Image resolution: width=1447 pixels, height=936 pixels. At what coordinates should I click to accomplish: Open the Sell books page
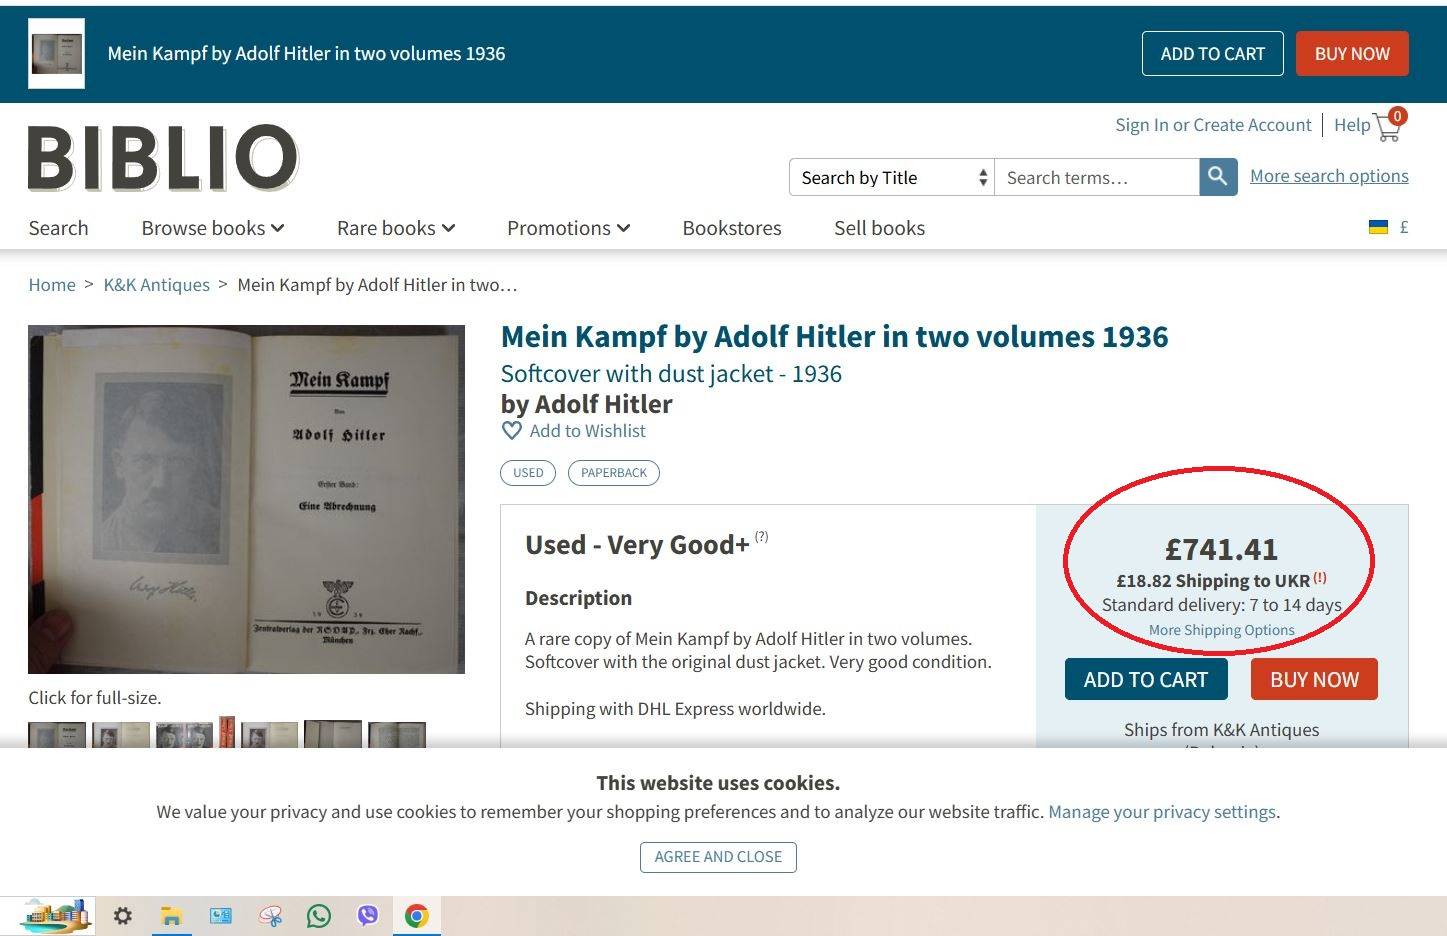click(880, 228)
